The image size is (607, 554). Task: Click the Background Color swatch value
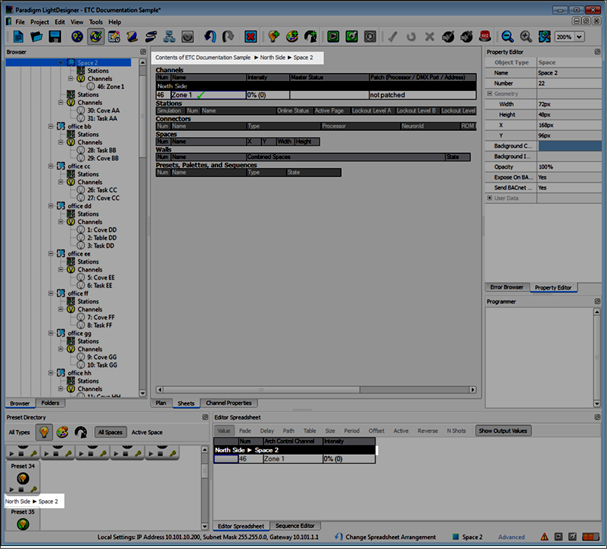[569, 146]
